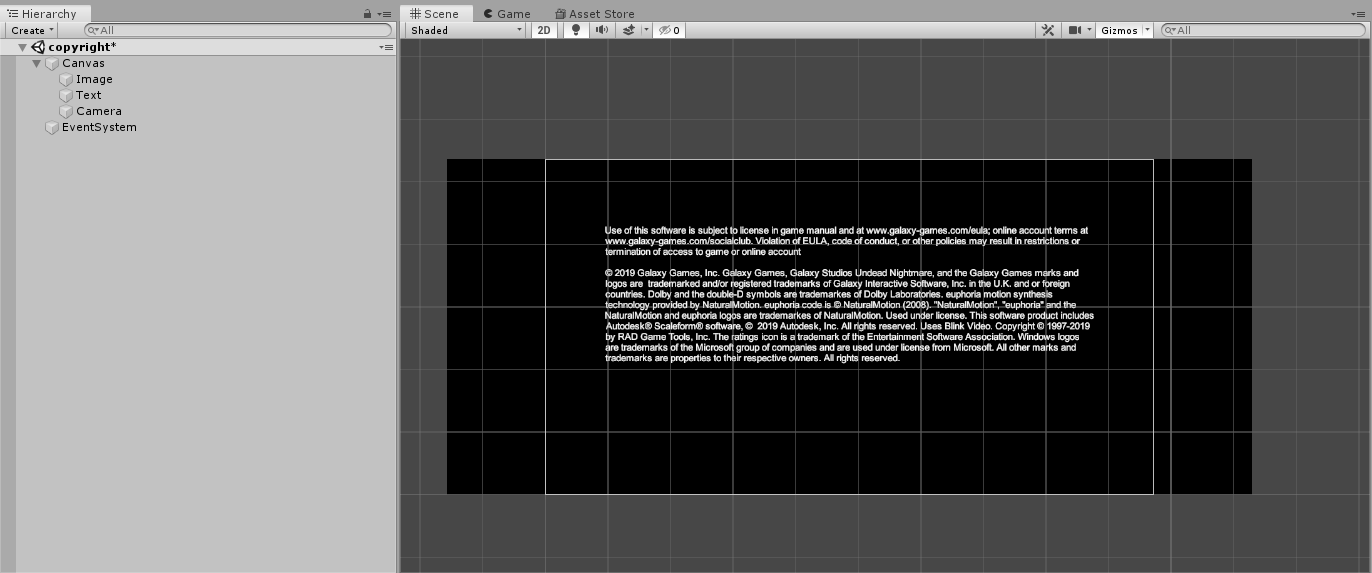Toggle 2D view mode
This screenshot has width=1372, height=573.
544,30
